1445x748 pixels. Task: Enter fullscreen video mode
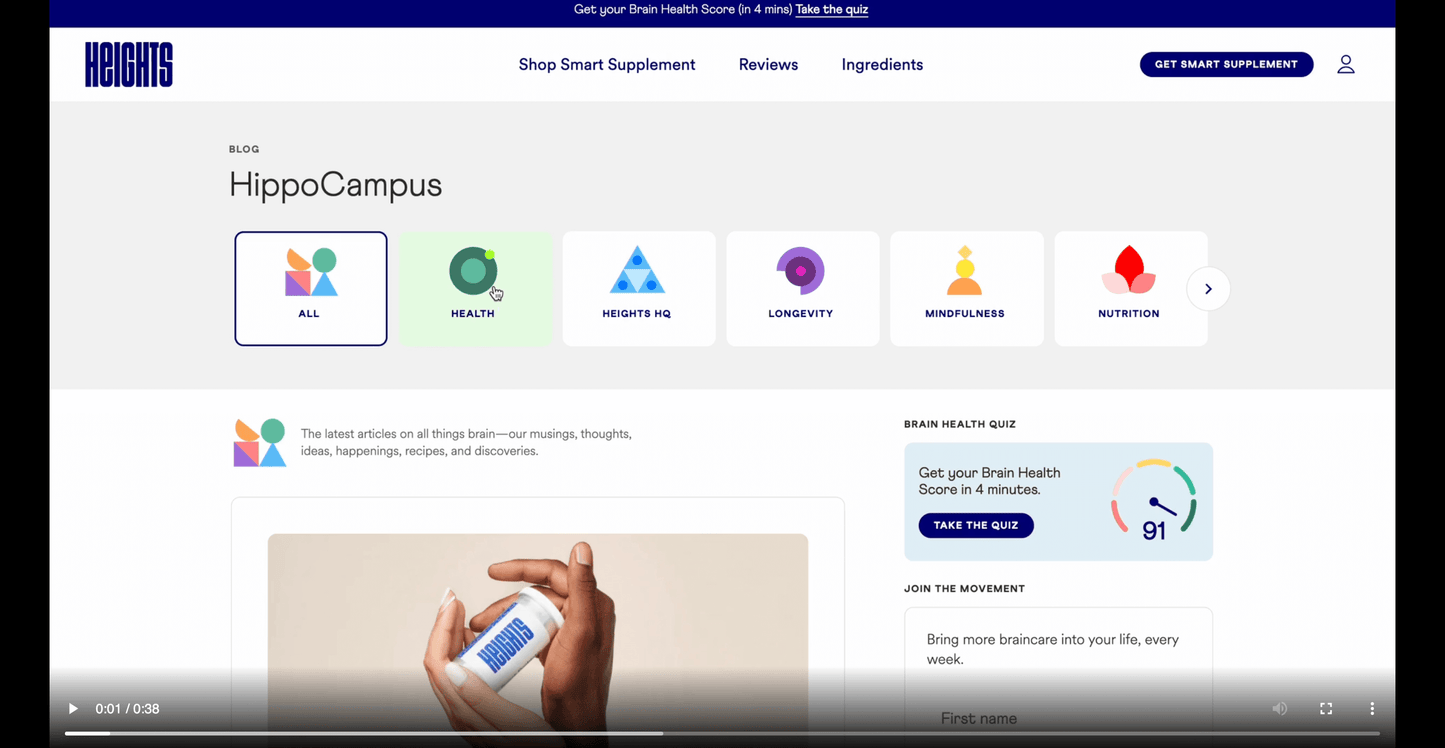(1326, 709)
